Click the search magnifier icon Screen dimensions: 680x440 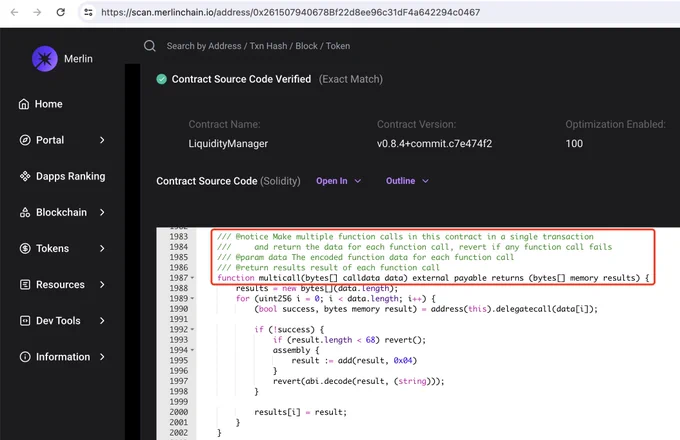[x=150, y=46]
